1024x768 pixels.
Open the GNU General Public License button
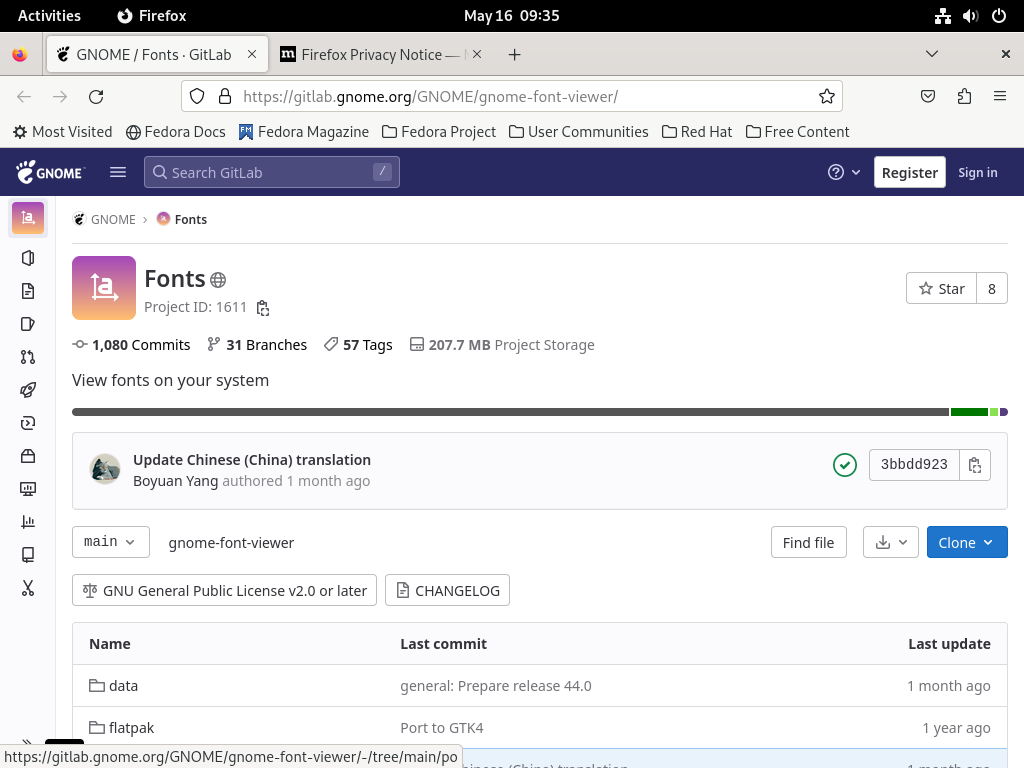pyautogui.click(x=224, y=590)
